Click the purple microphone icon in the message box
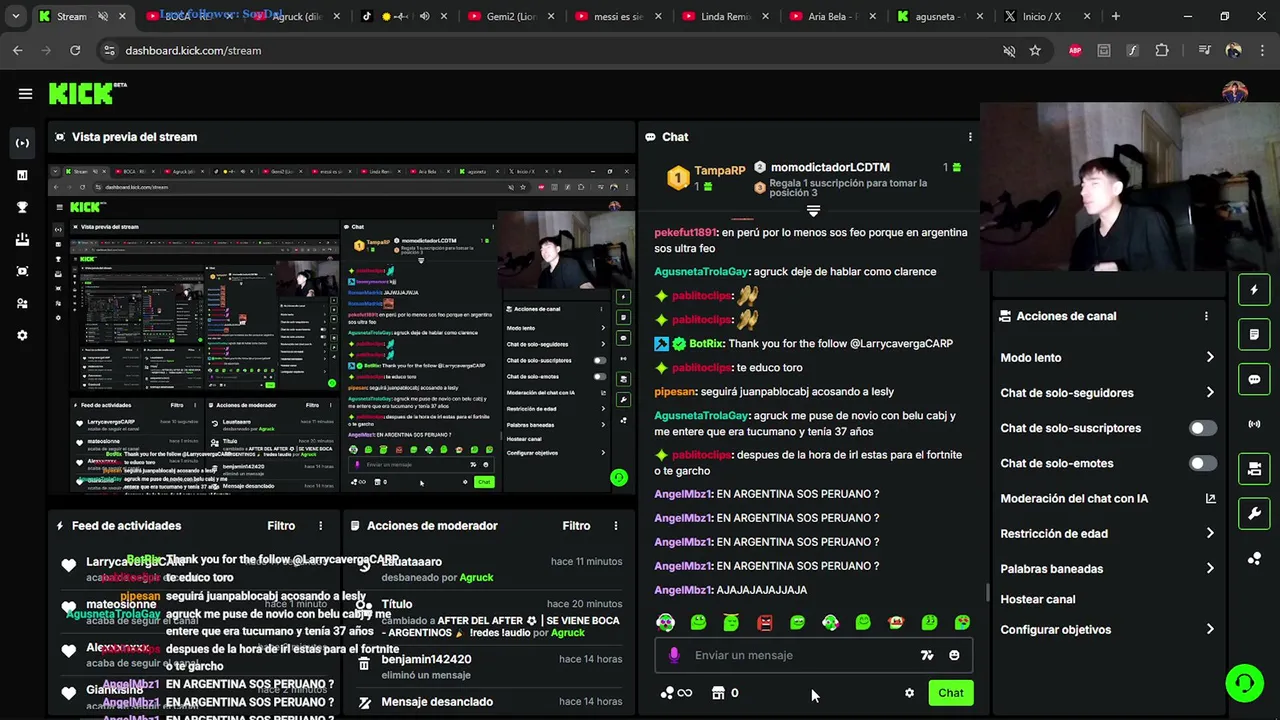This screenshot has height=720, width=1280. (674, 655)
